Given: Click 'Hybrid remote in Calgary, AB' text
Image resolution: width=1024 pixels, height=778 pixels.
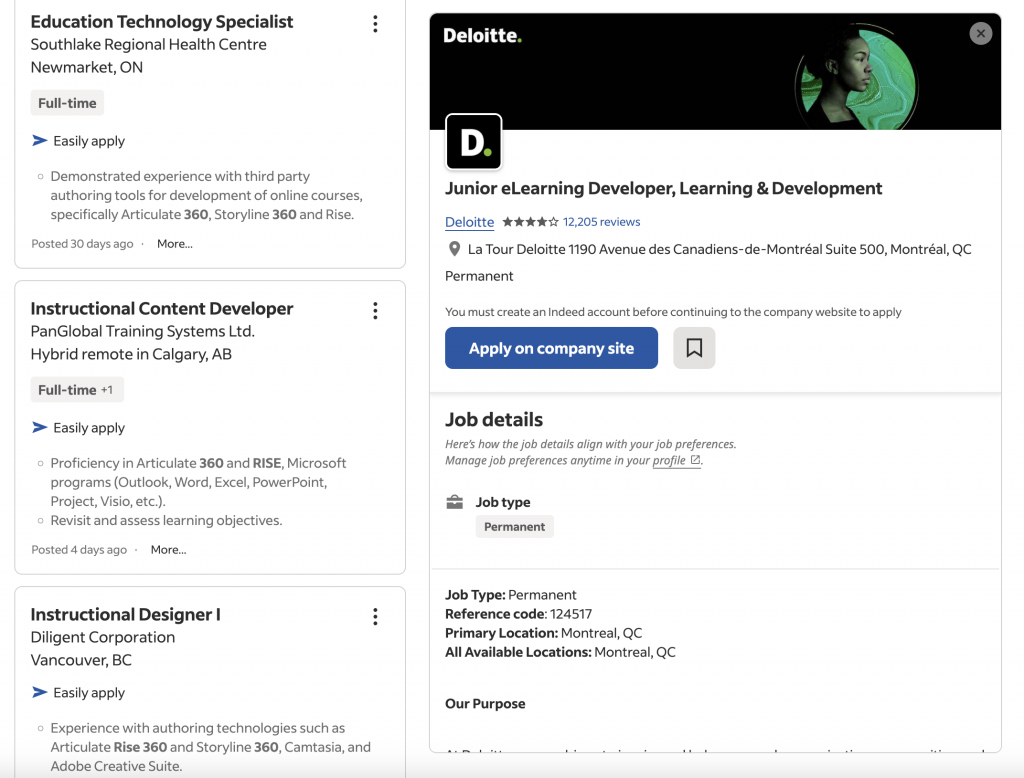Looking at the screenshot, I should click(x=131, y=354).
